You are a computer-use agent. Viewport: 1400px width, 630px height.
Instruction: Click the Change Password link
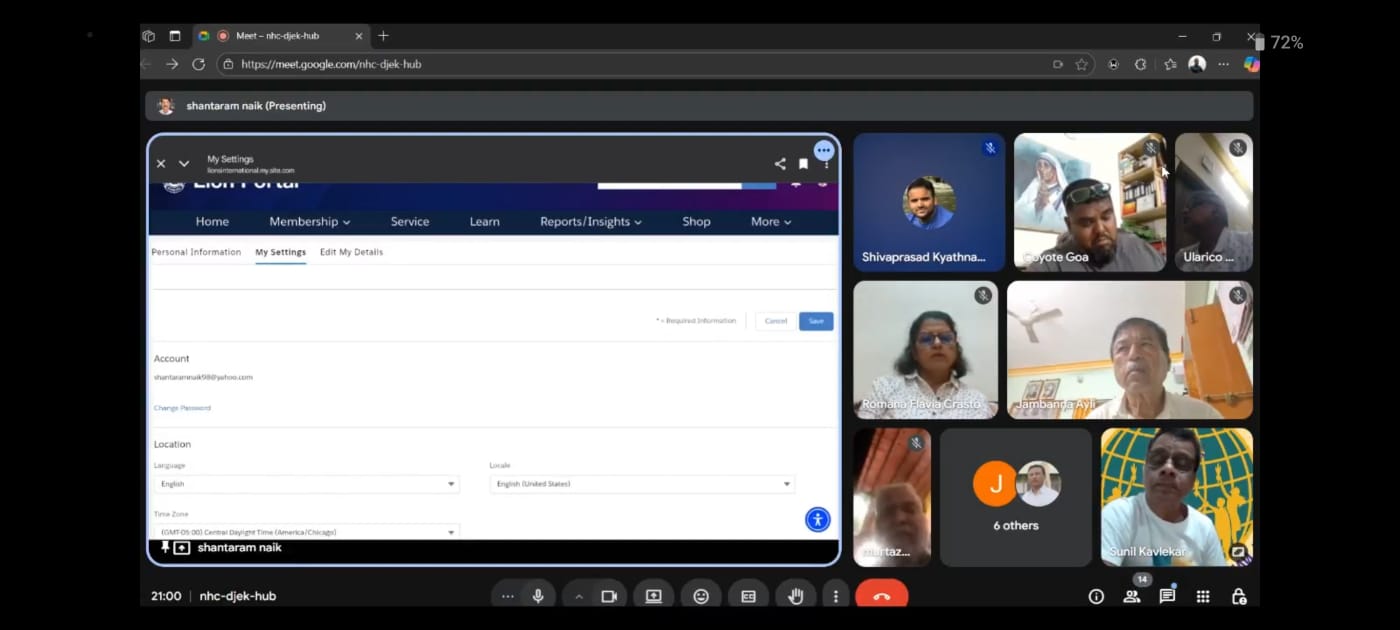coord(182,407)
